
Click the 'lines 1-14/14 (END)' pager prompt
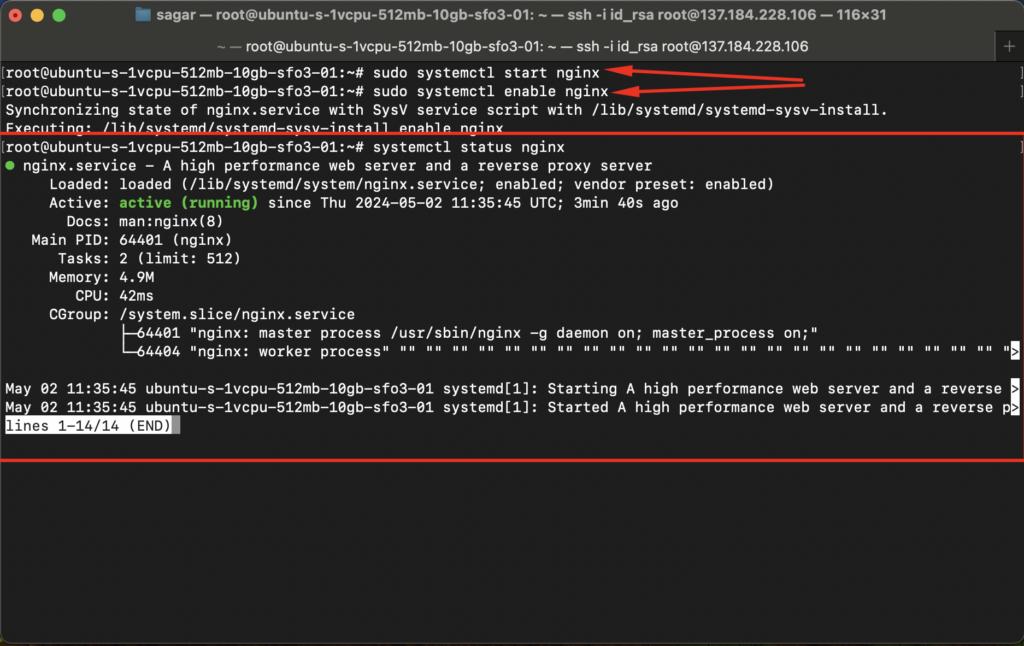(x=89, y=426)
